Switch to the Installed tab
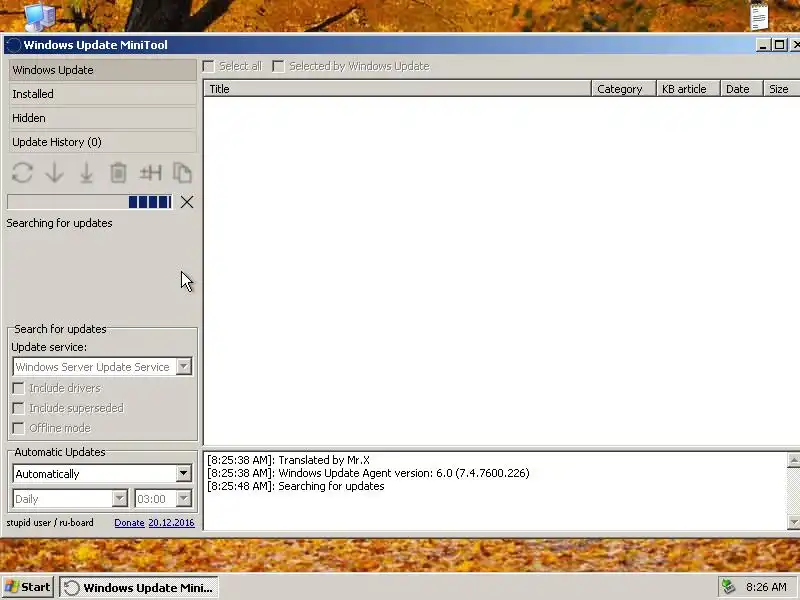 pos(103,94)
